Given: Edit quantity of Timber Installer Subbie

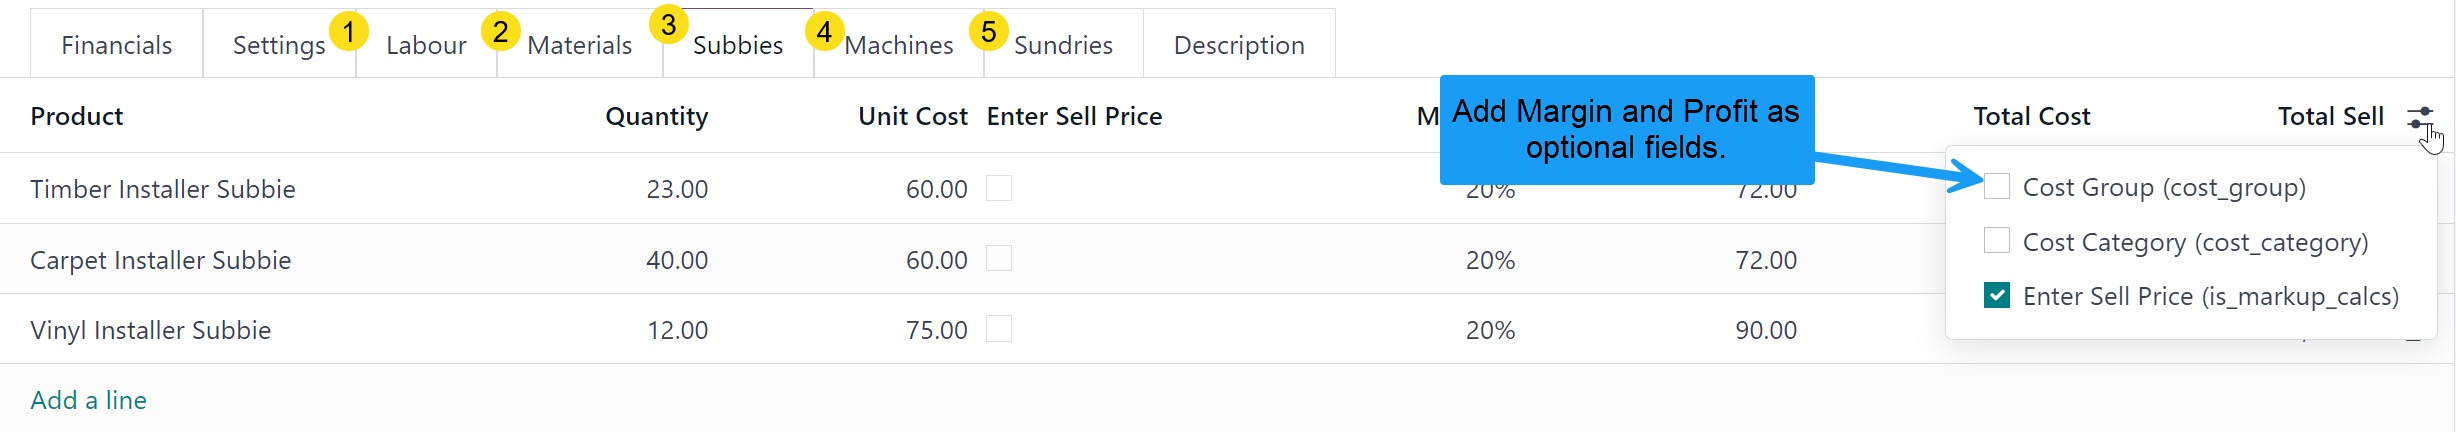Looking at the screenshot, I should pos(677,189).
